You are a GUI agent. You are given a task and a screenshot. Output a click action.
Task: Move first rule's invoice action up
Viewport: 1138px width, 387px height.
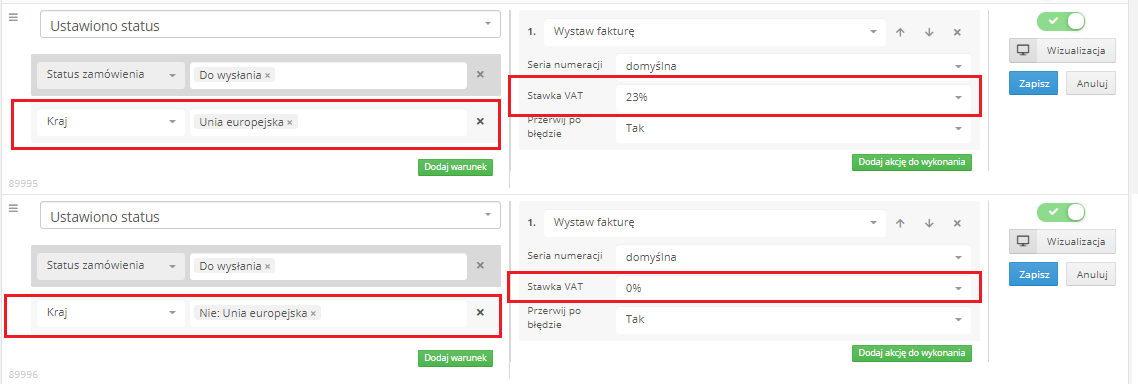point(900,32)
